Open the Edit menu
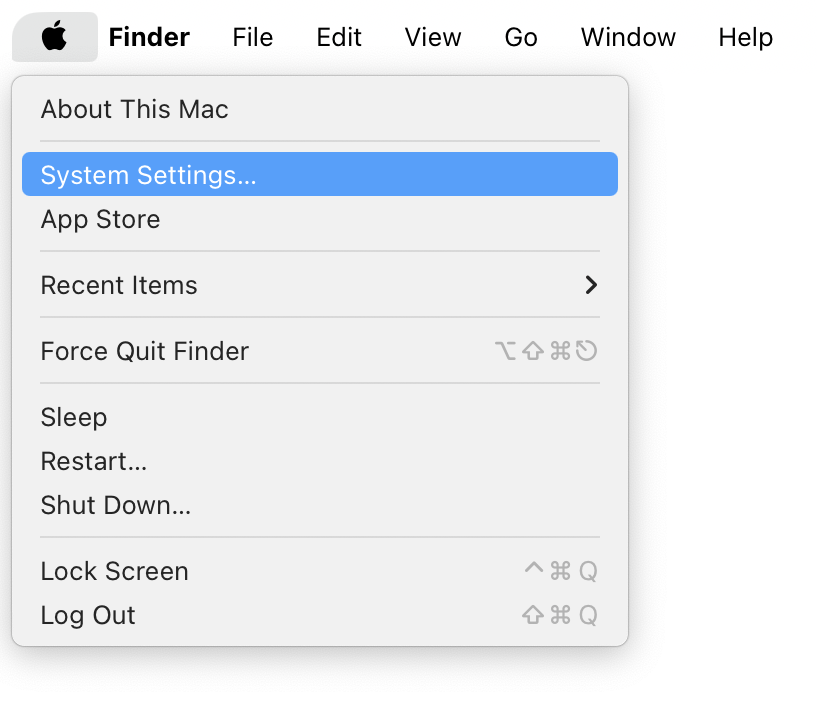Image resolution: width=817 pixels, height=711 pixels. [338, 38]
